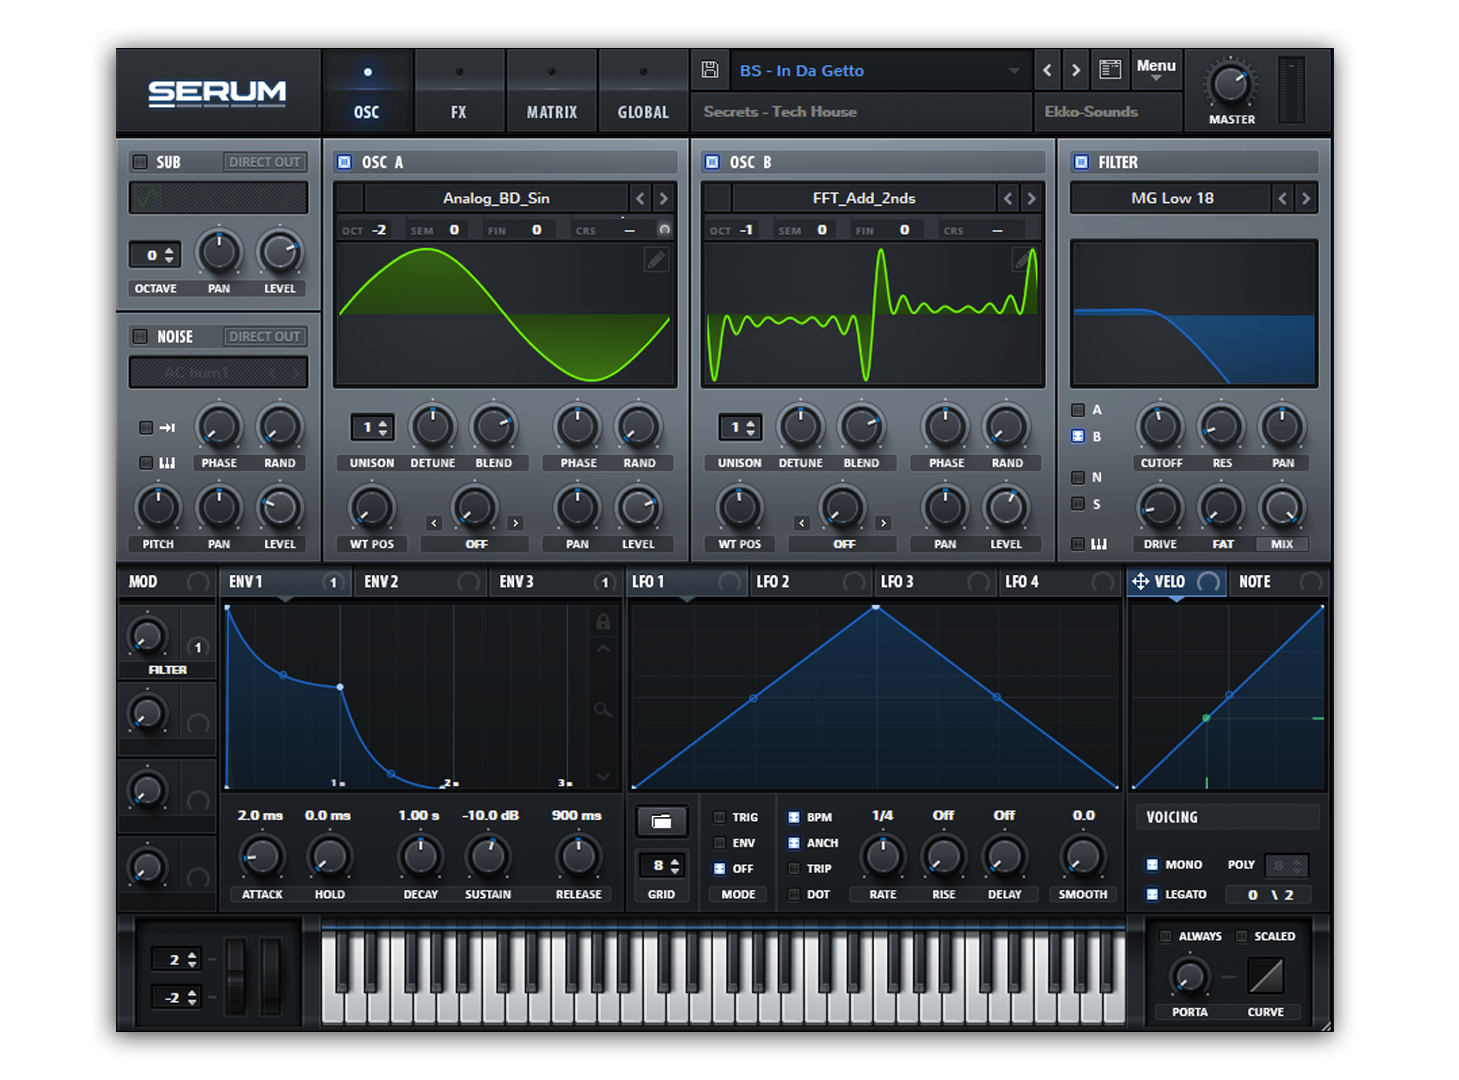Screen dimensions: 1459x1080
Task: Click the filter DRIVE knob
Action: coord(1160,508)
